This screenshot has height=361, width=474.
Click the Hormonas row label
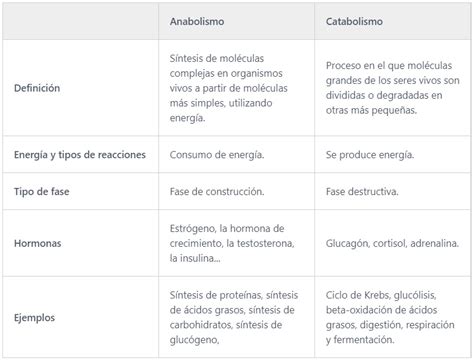(x=37, y=243)
